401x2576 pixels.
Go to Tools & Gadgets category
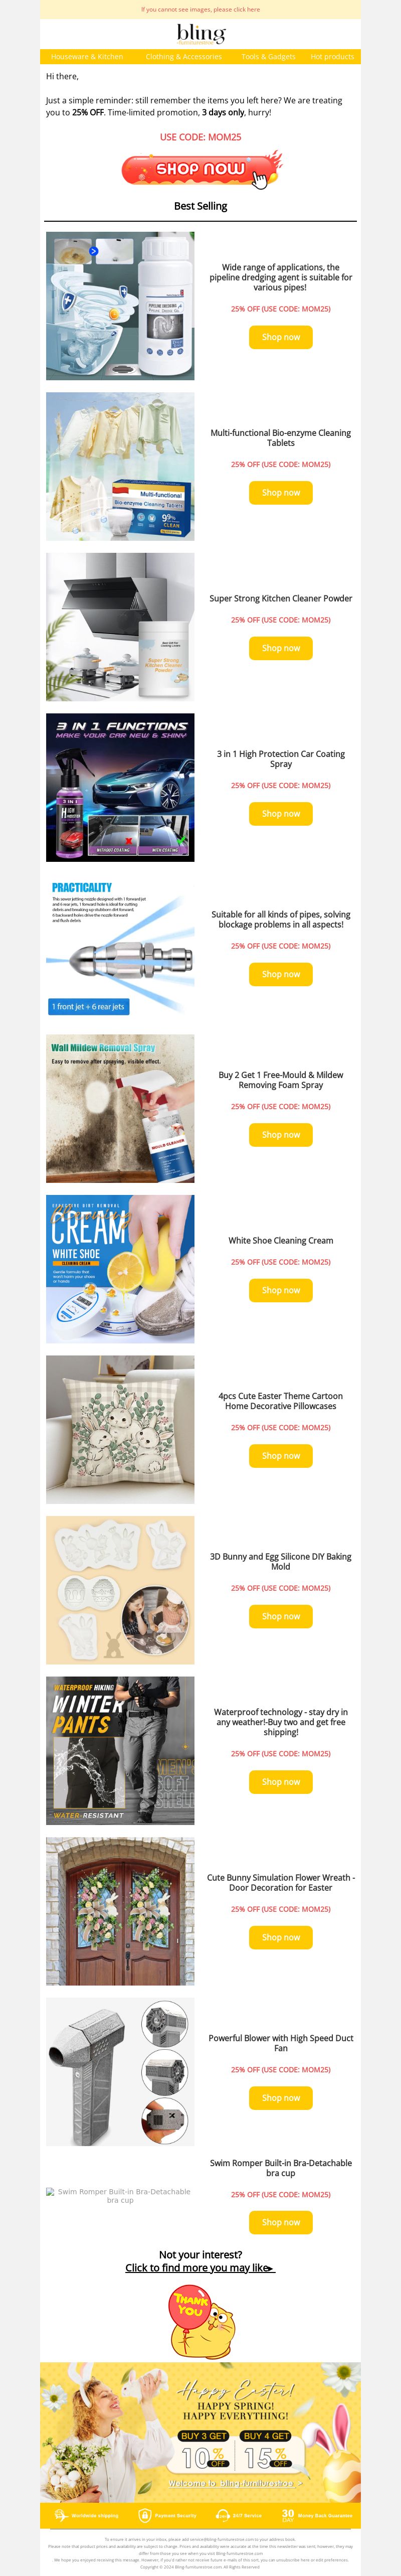(268, 57)
